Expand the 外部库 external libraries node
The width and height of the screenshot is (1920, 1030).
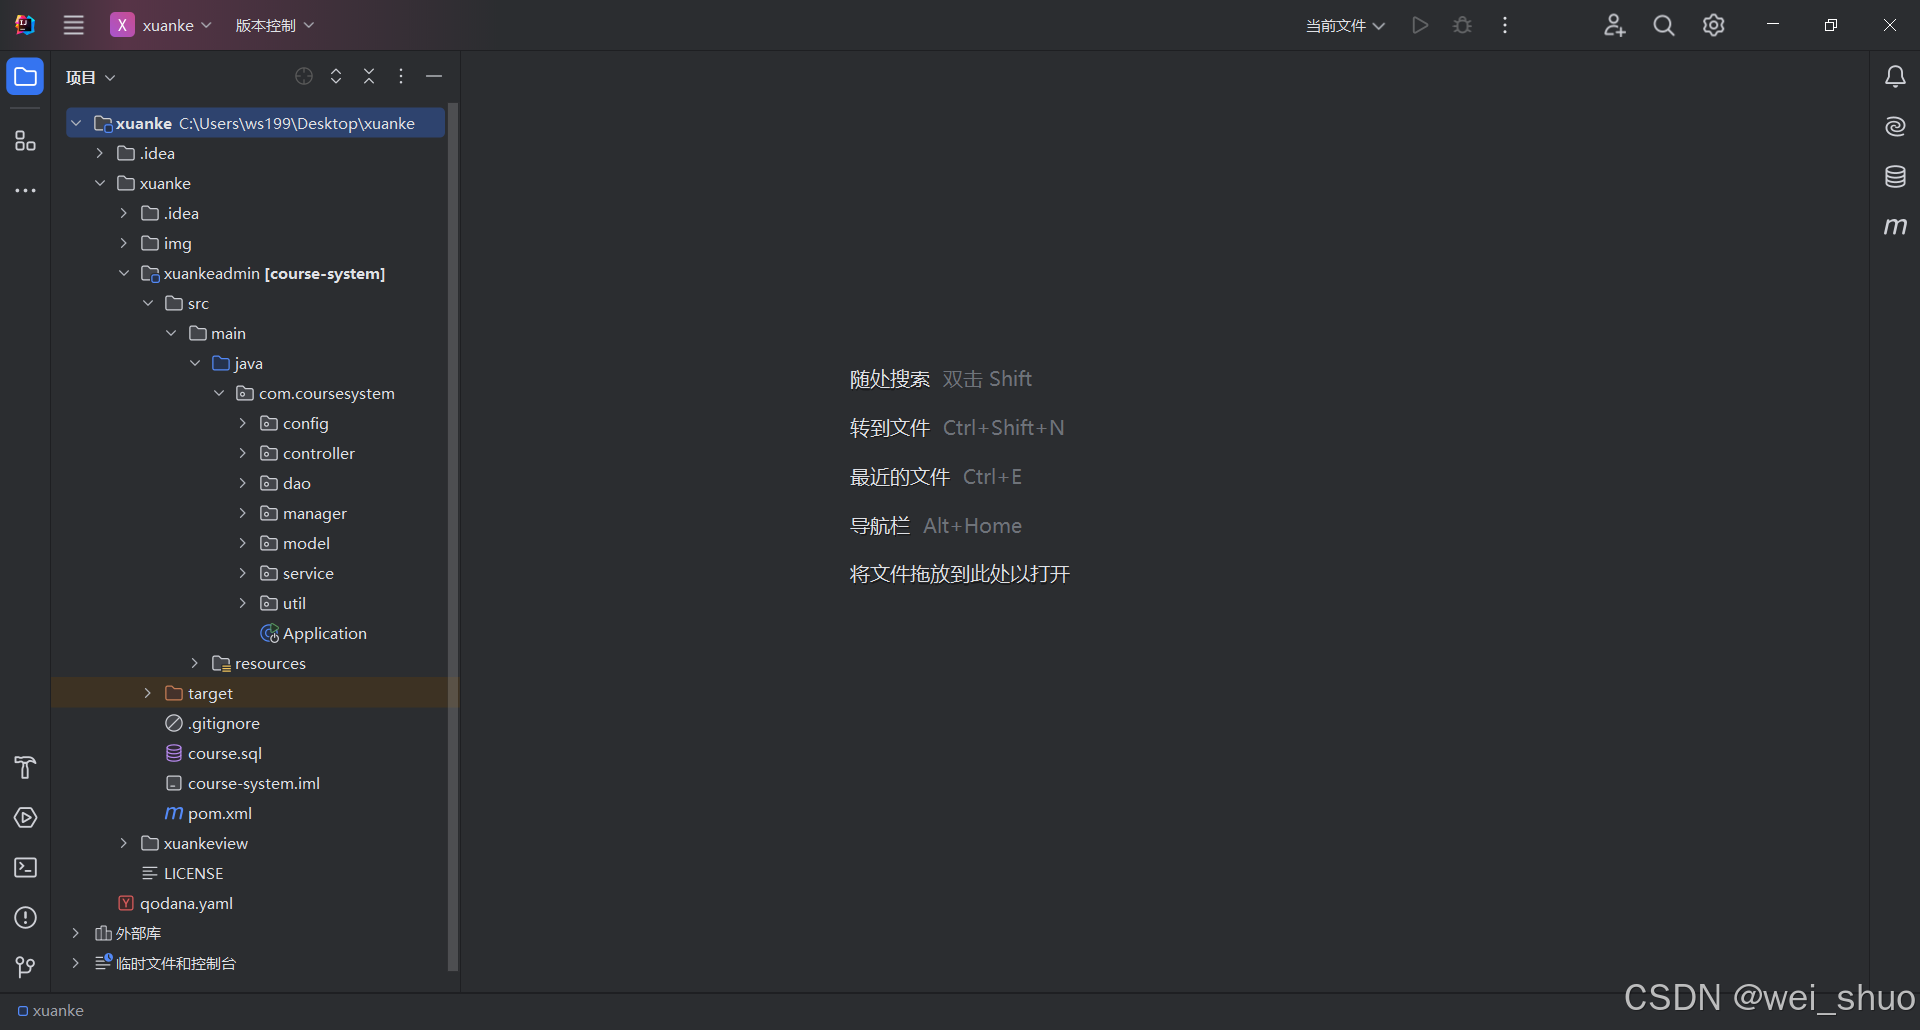76,933
